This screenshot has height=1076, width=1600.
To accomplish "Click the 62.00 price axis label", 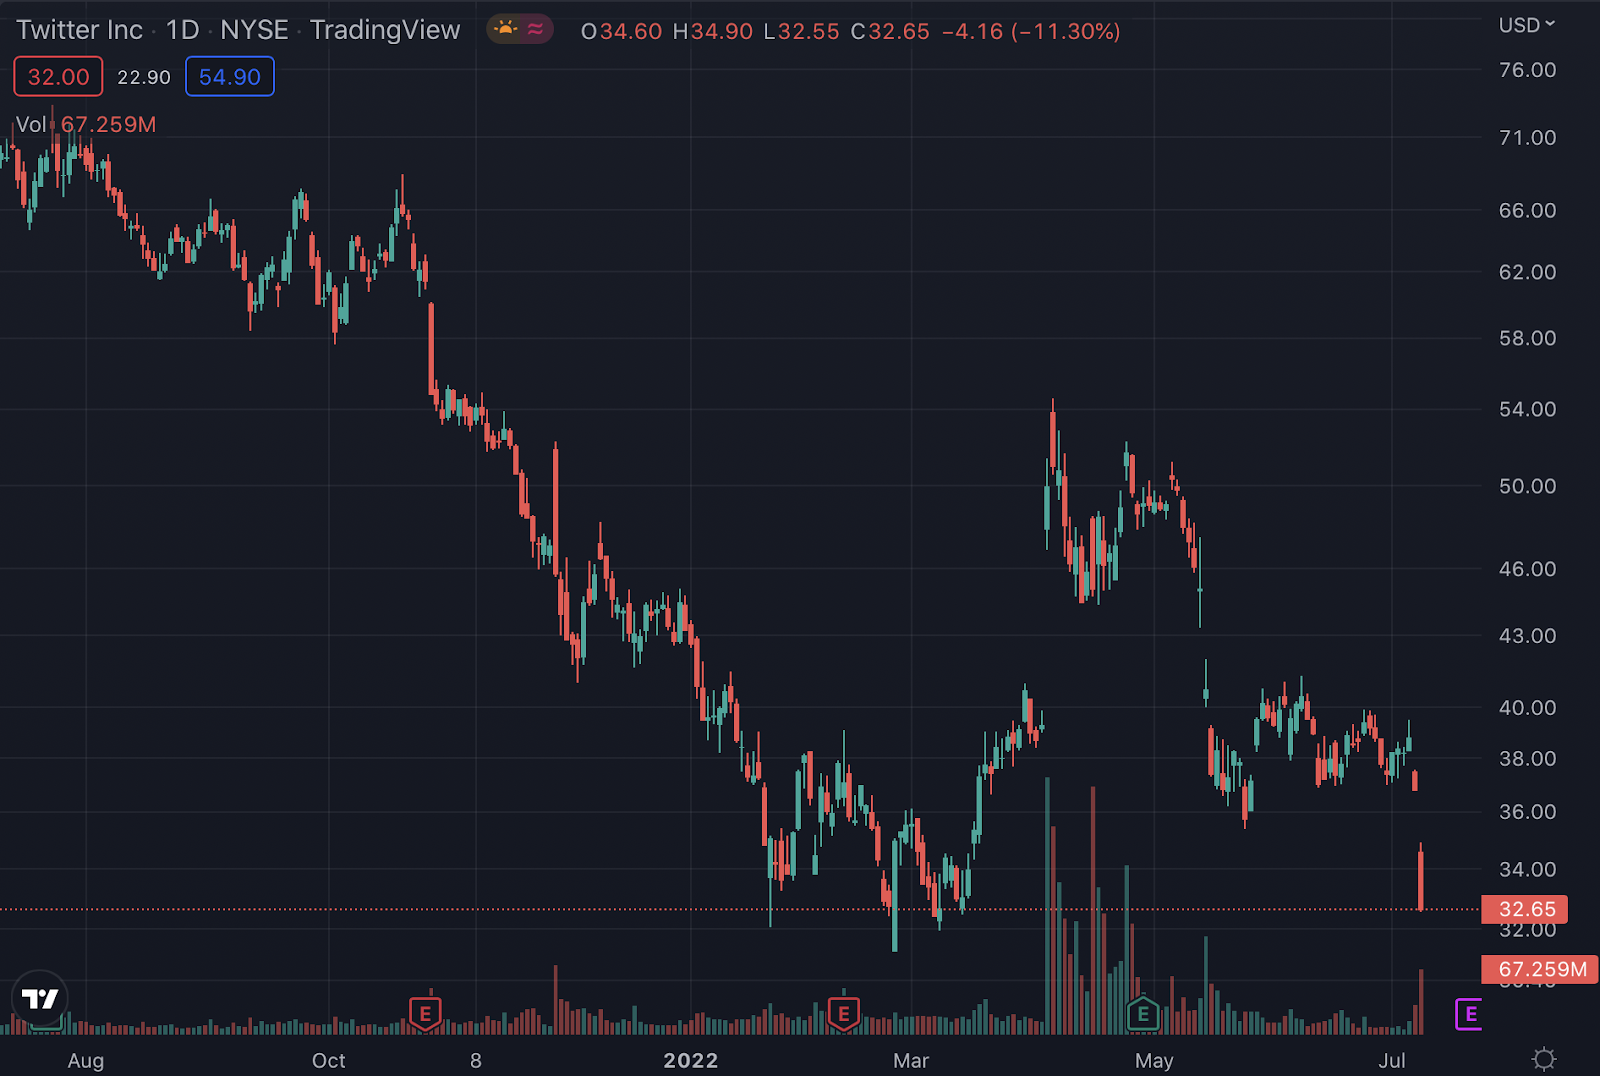I will (x=1527, y=272).
